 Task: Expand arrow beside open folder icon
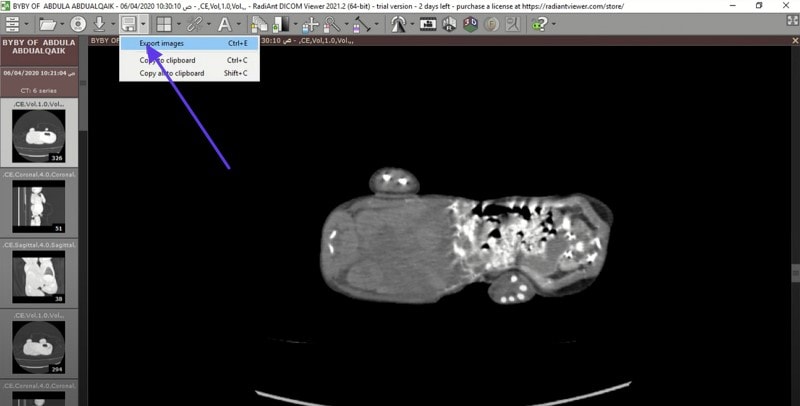click(x=62, y=24)
